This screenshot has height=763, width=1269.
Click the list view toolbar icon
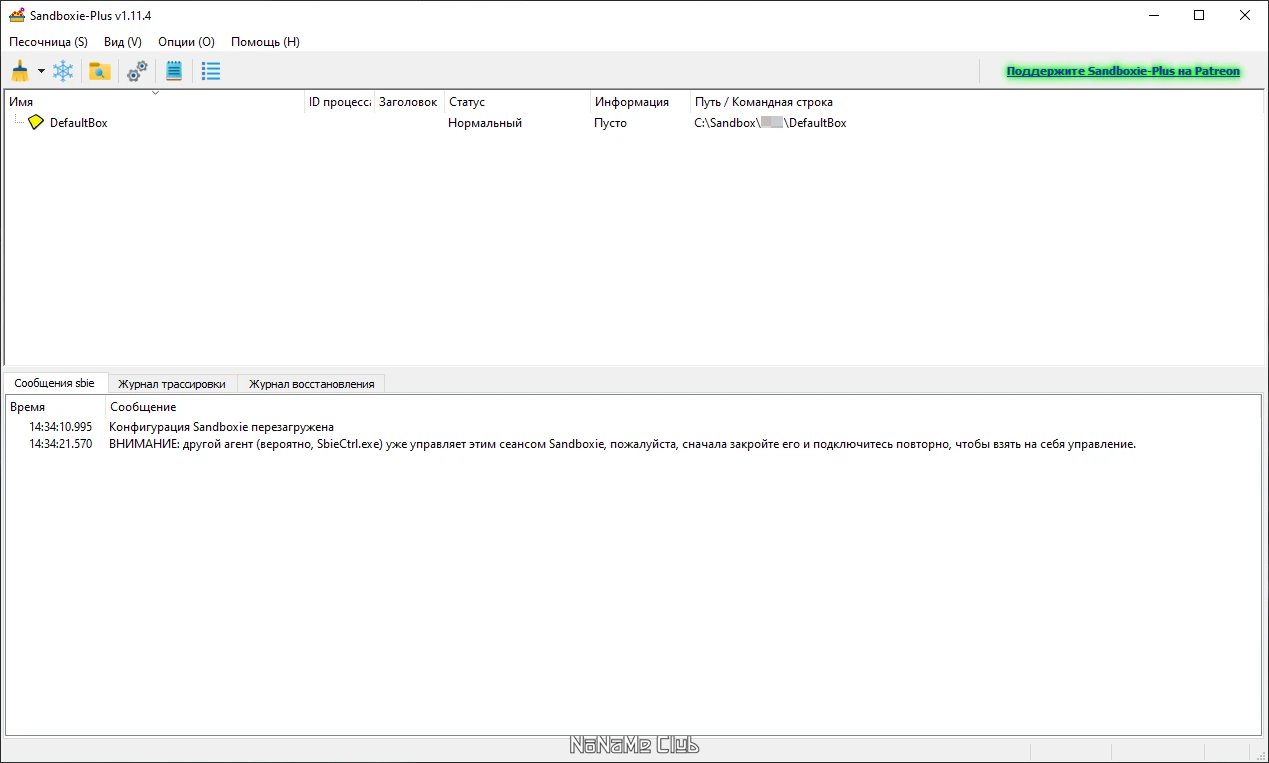211,71
